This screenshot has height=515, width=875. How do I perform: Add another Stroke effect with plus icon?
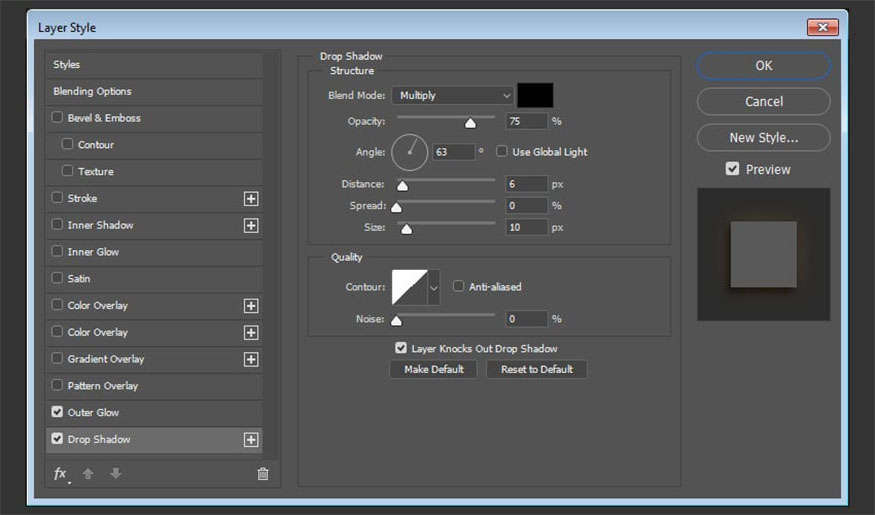(x=251, y=199)
